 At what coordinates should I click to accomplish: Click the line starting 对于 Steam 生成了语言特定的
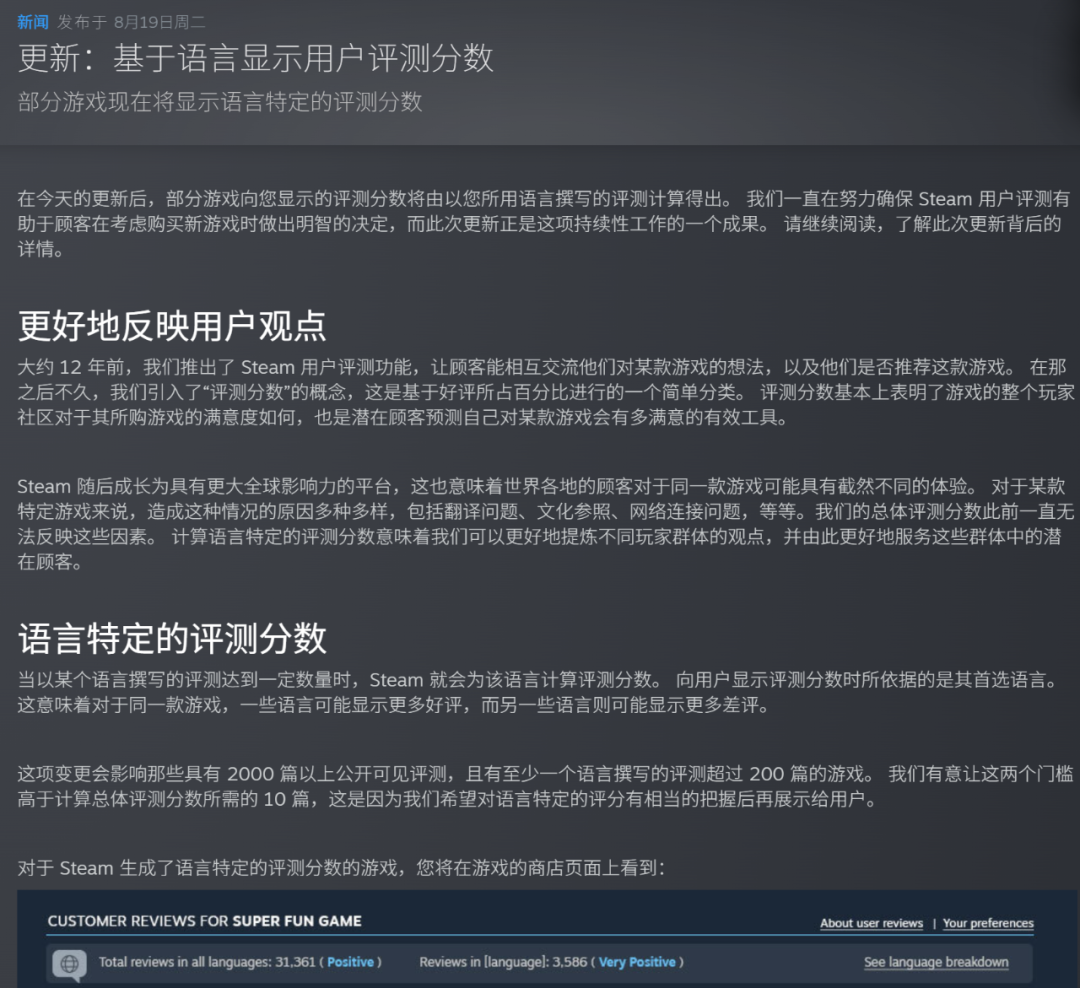coord(340,868)
